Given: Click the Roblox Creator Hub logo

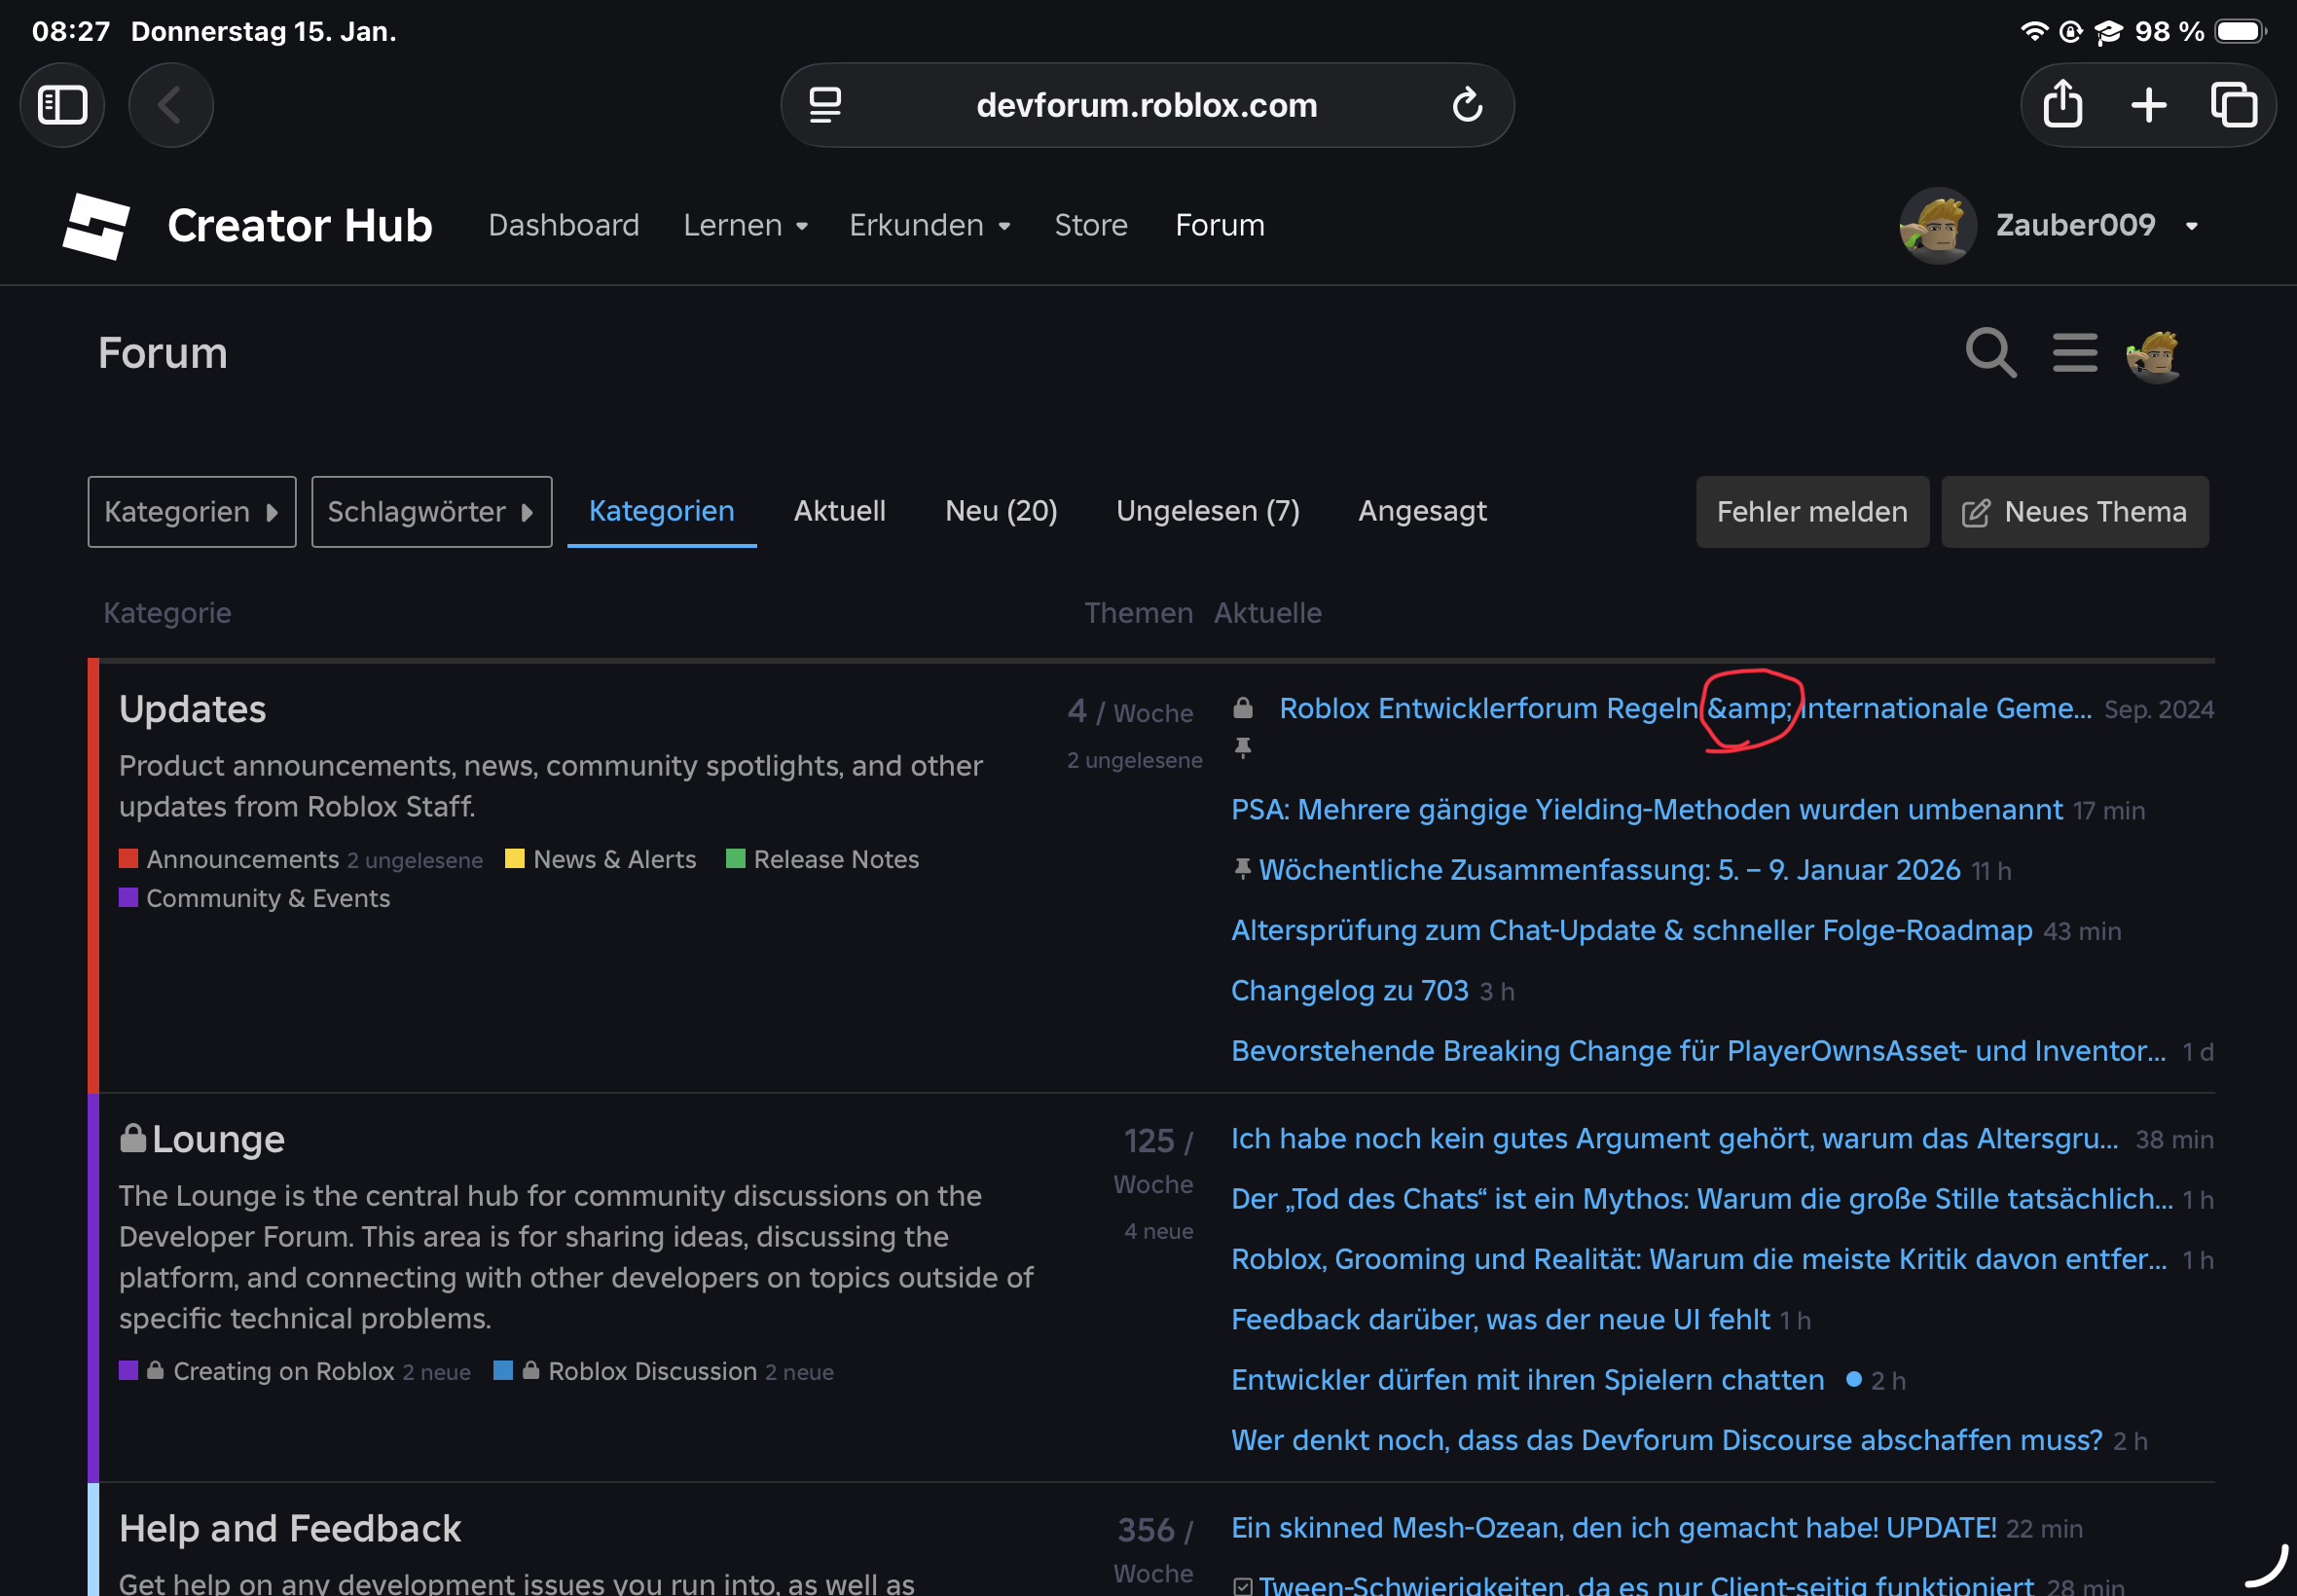Looking at the screenshot, I should [96, 226].
